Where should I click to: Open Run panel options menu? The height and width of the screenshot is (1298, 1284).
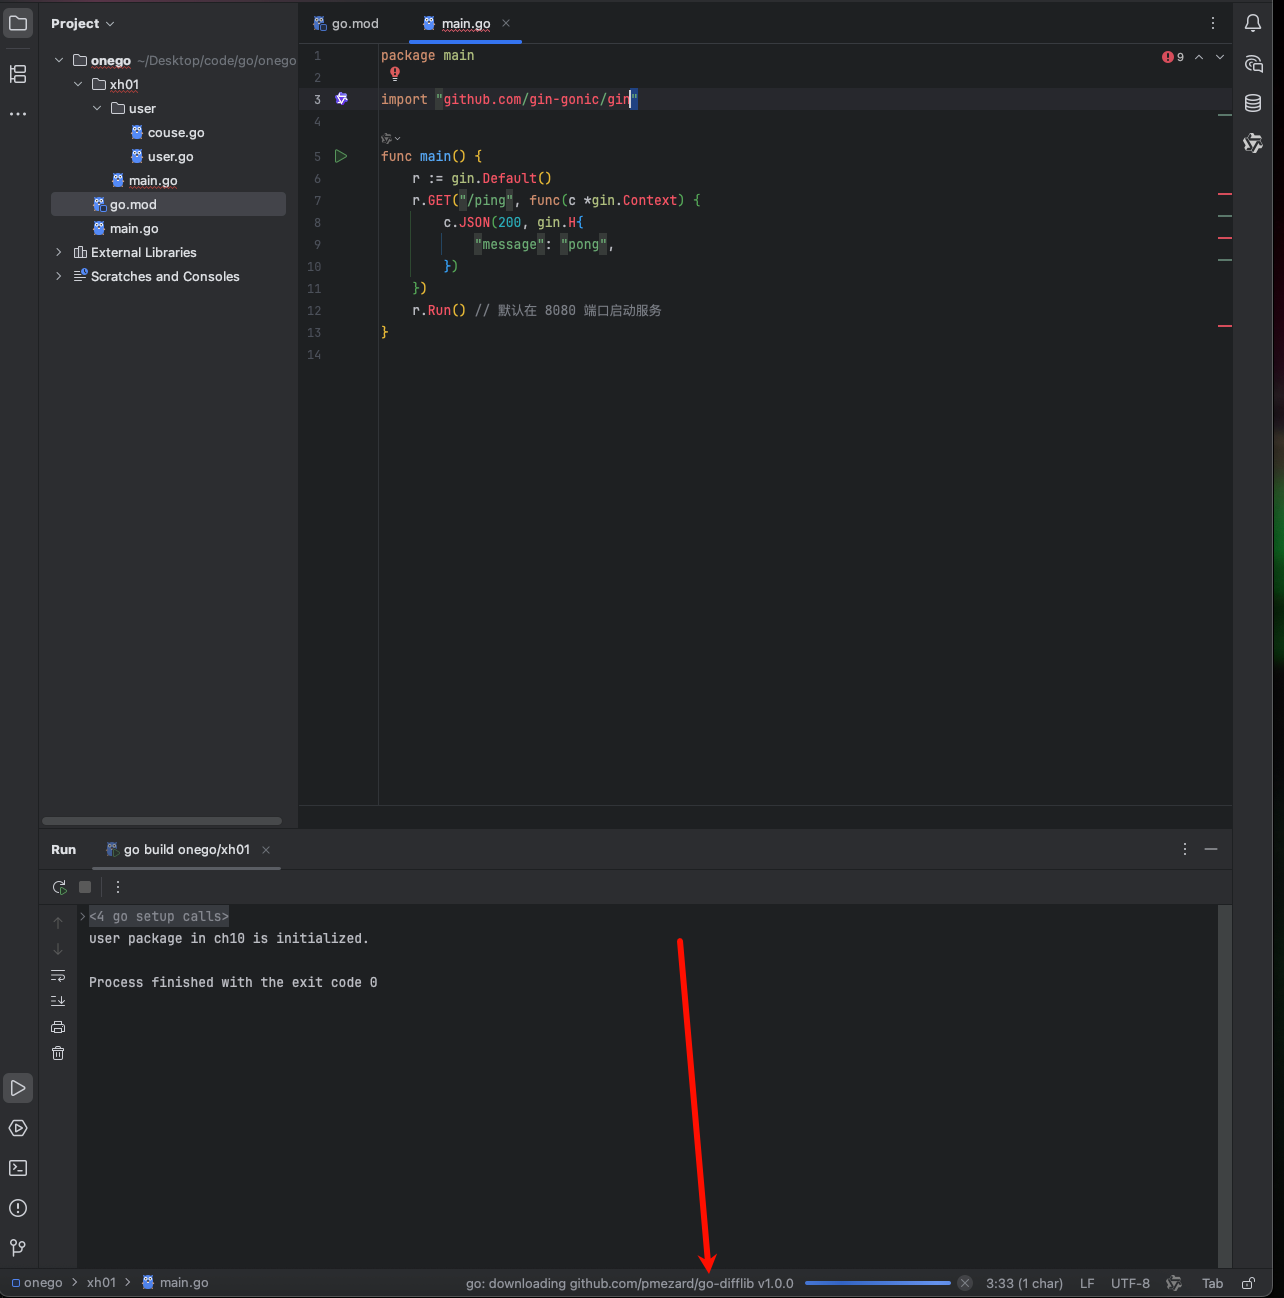click(x=1185, y=849)
